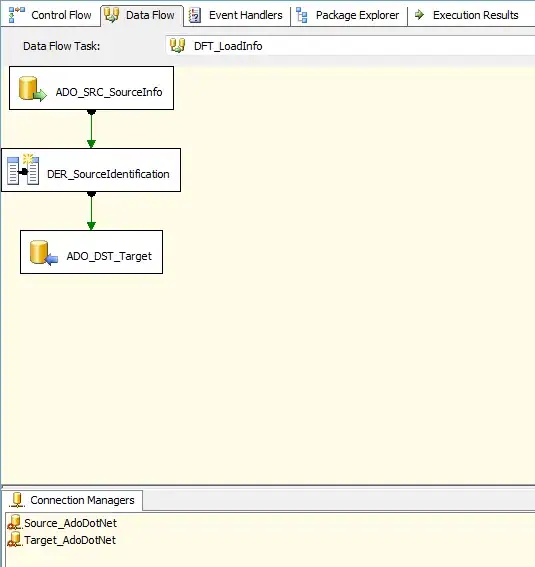Click the Data Flow tab icon
This screenshot has width=535, height=567.
[111, 15]
